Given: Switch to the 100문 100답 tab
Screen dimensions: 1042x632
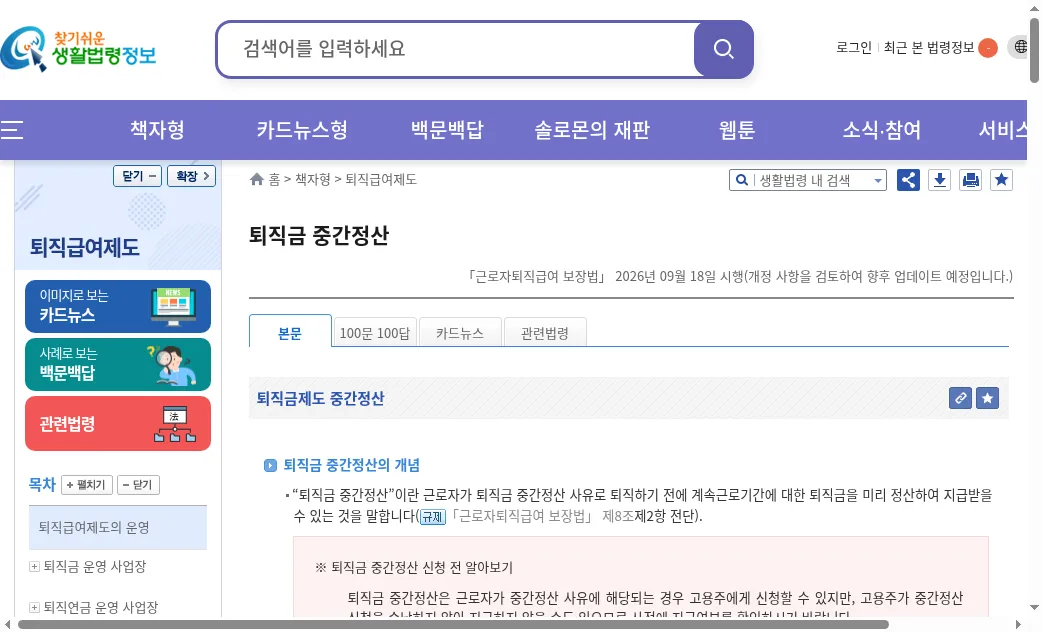Looking at the screenshot, I should click(x=375, y=332).
